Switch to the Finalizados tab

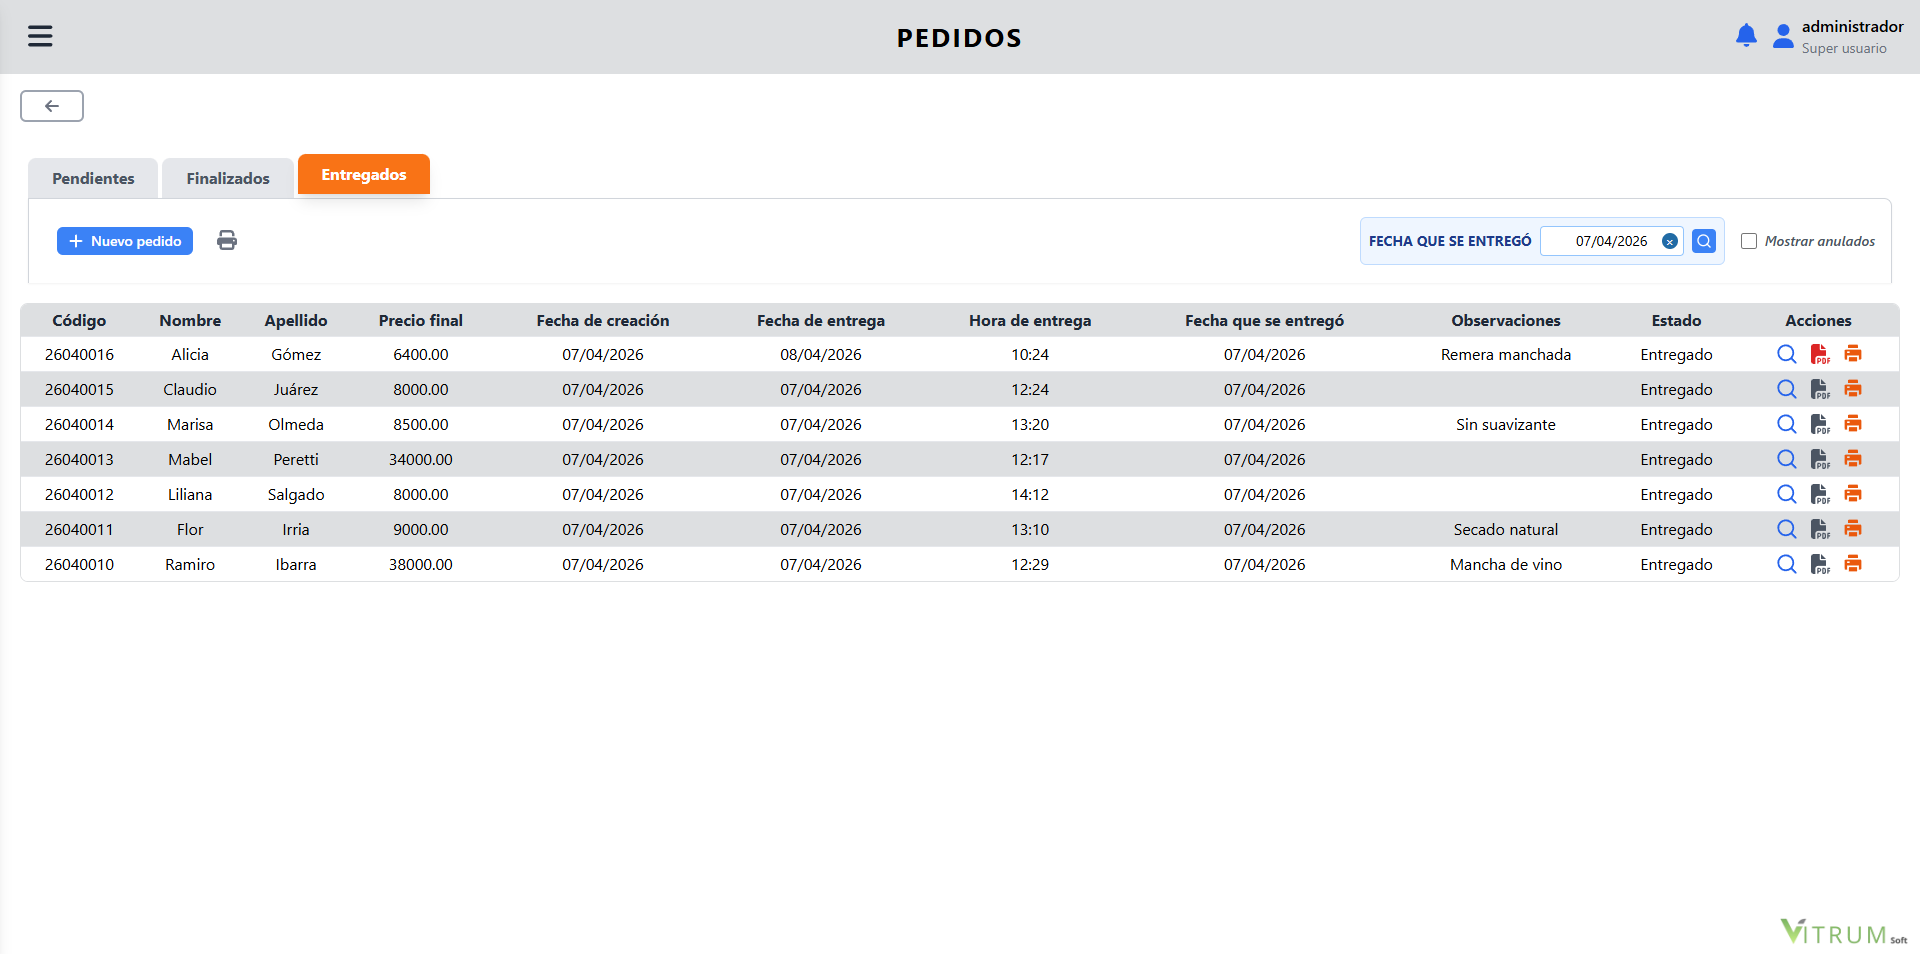[227, 178]
